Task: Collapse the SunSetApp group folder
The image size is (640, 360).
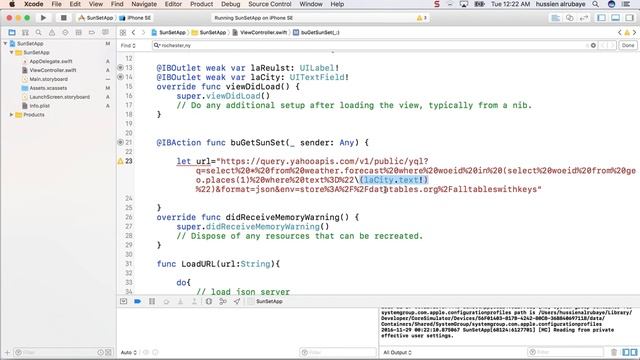Action: point(11,52)
